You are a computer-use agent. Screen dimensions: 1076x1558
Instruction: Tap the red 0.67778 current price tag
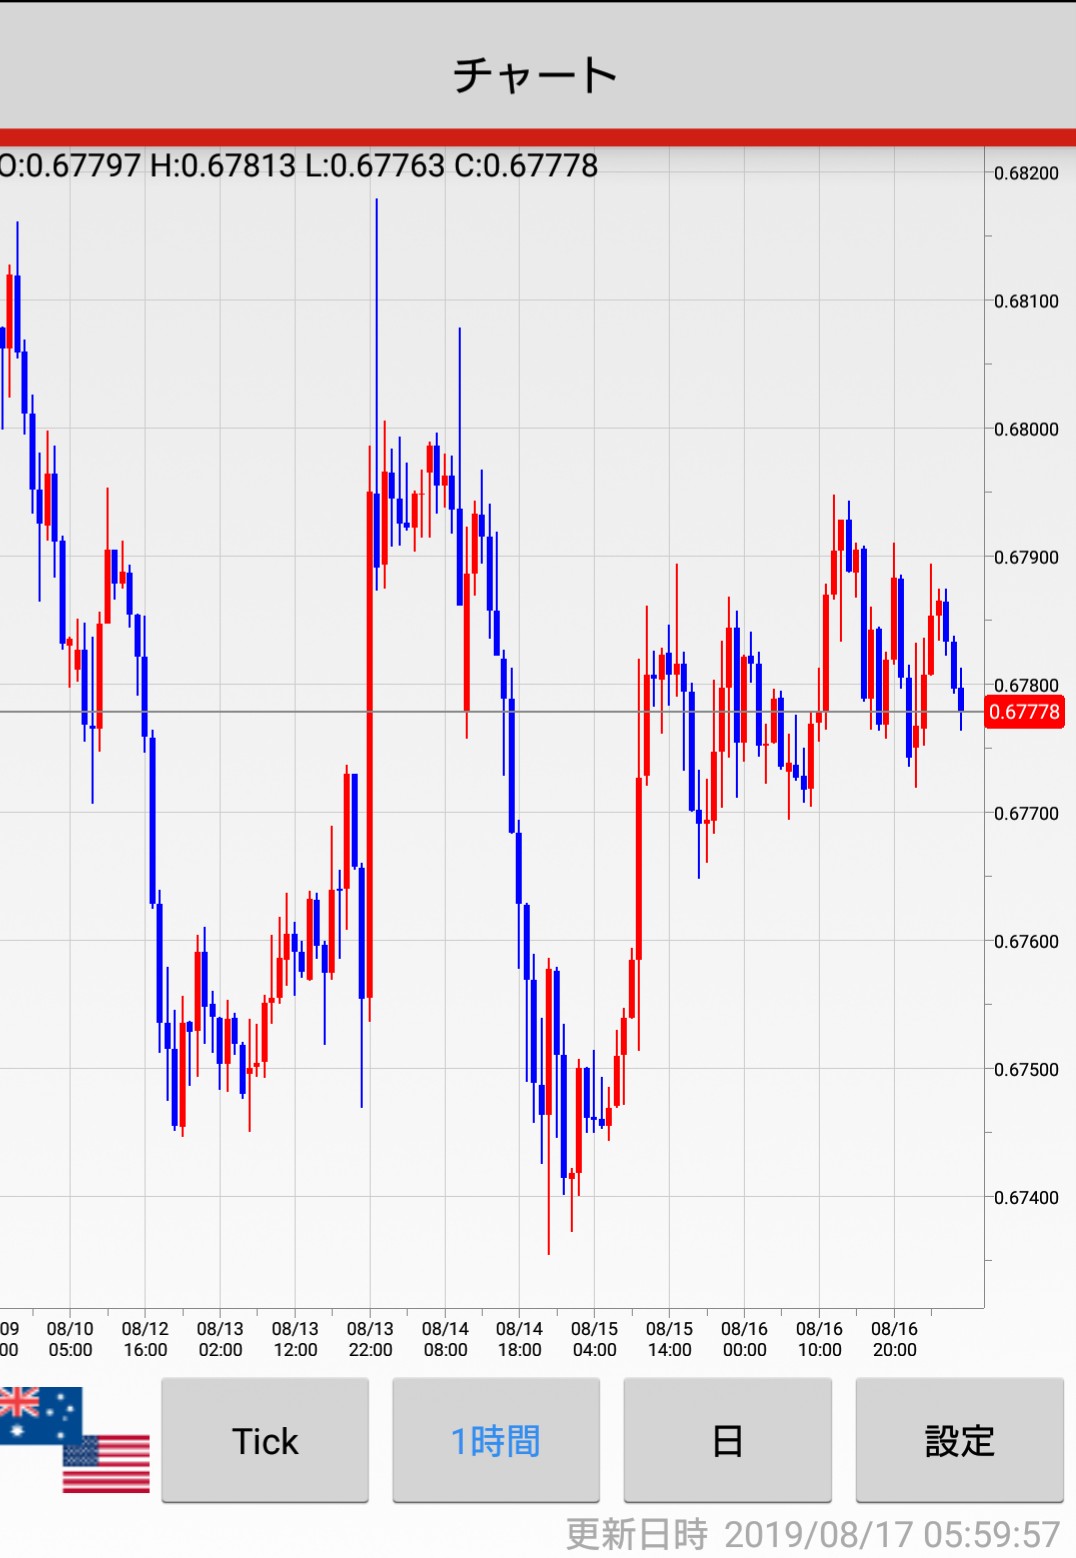(x=1024, y=712)
